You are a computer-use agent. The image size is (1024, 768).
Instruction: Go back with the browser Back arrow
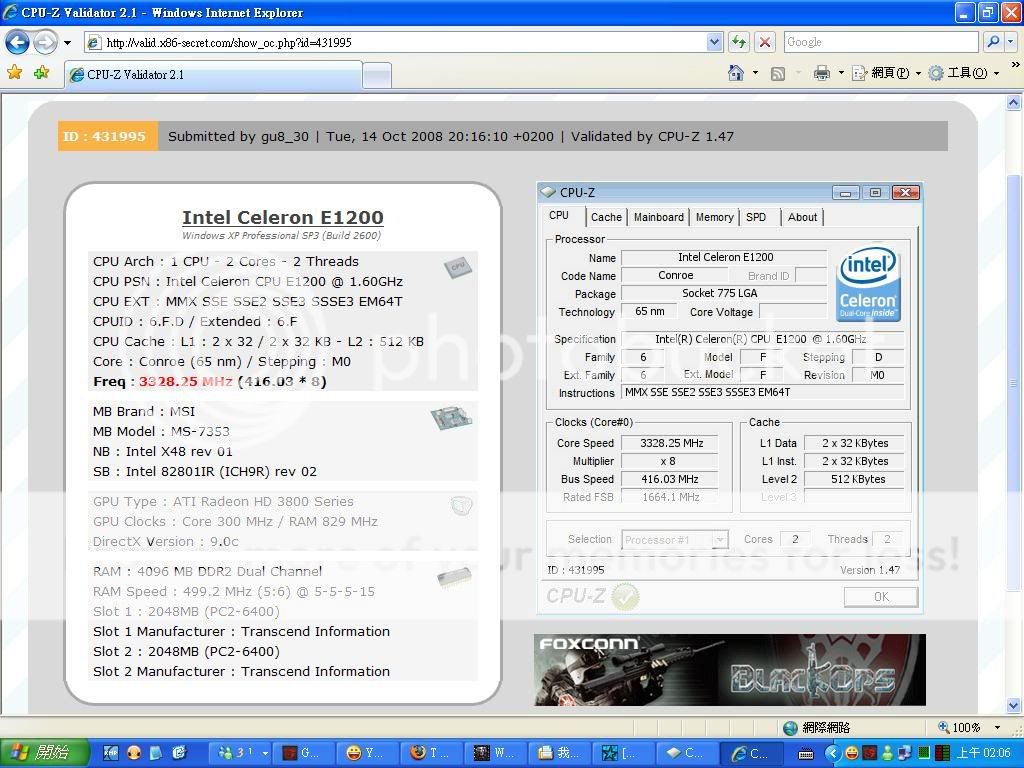click(x=17, y=42)
